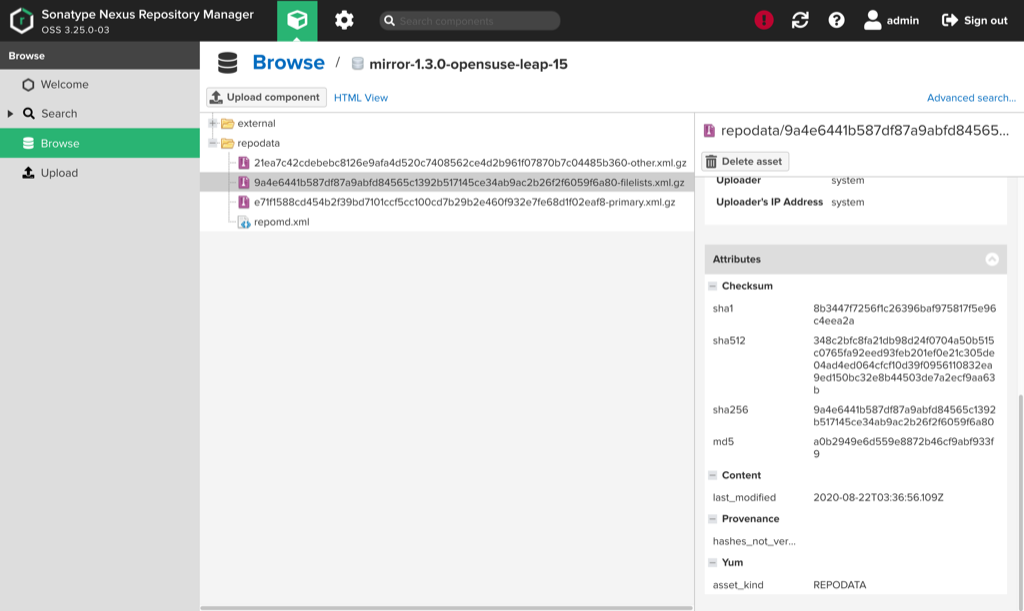Select the repomd.xml tree row
This screenshot has width=1024, height=611.
447,222
